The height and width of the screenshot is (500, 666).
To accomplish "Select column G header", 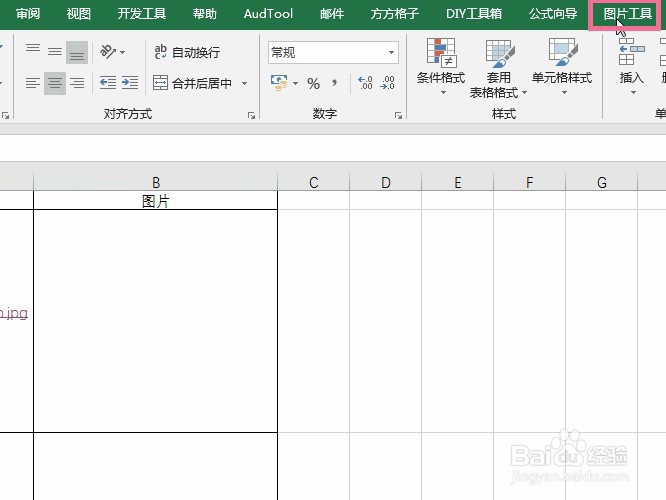I will 601,182.
